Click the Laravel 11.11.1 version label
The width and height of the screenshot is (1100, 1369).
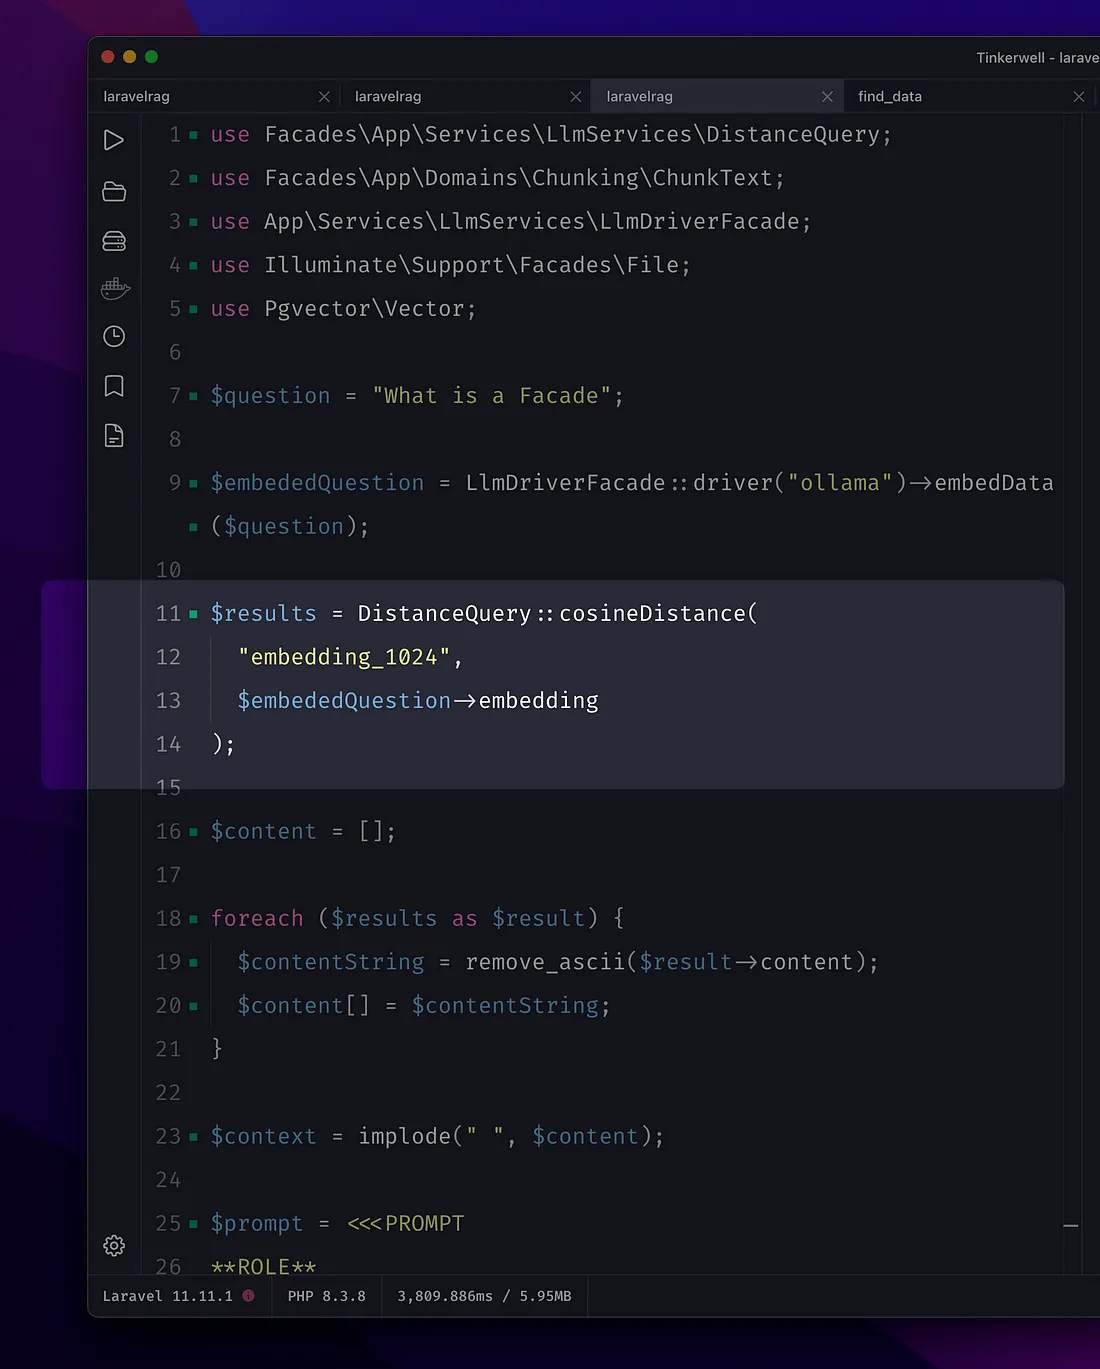[x=167, y=1296]
